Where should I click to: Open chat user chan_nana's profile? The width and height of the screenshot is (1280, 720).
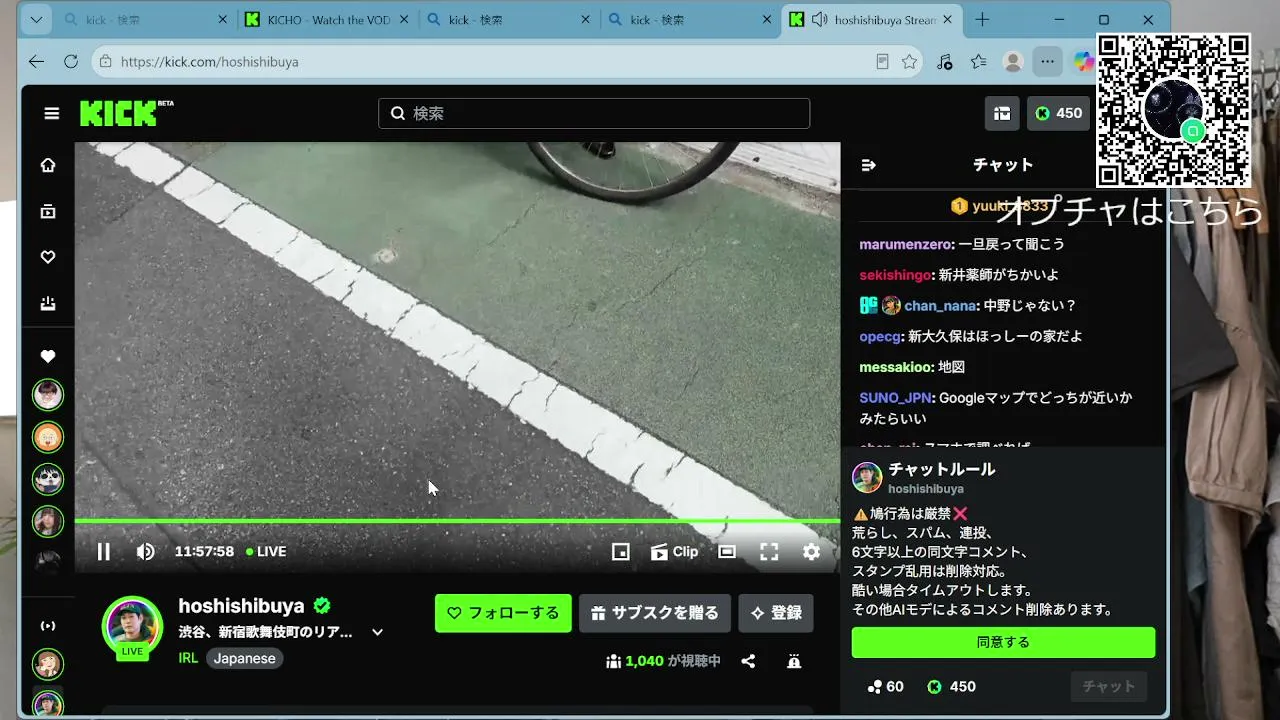[940, 306]
